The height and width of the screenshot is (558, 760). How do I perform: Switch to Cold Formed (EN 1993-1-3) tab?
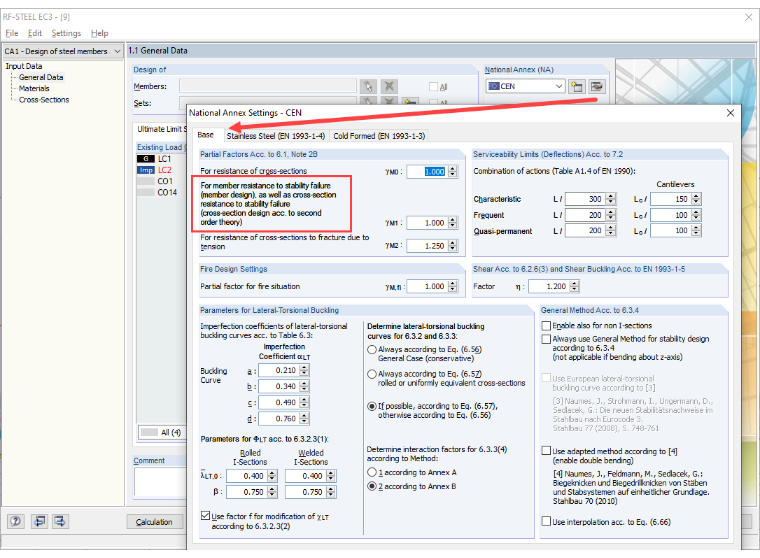(x=379, y=136)
